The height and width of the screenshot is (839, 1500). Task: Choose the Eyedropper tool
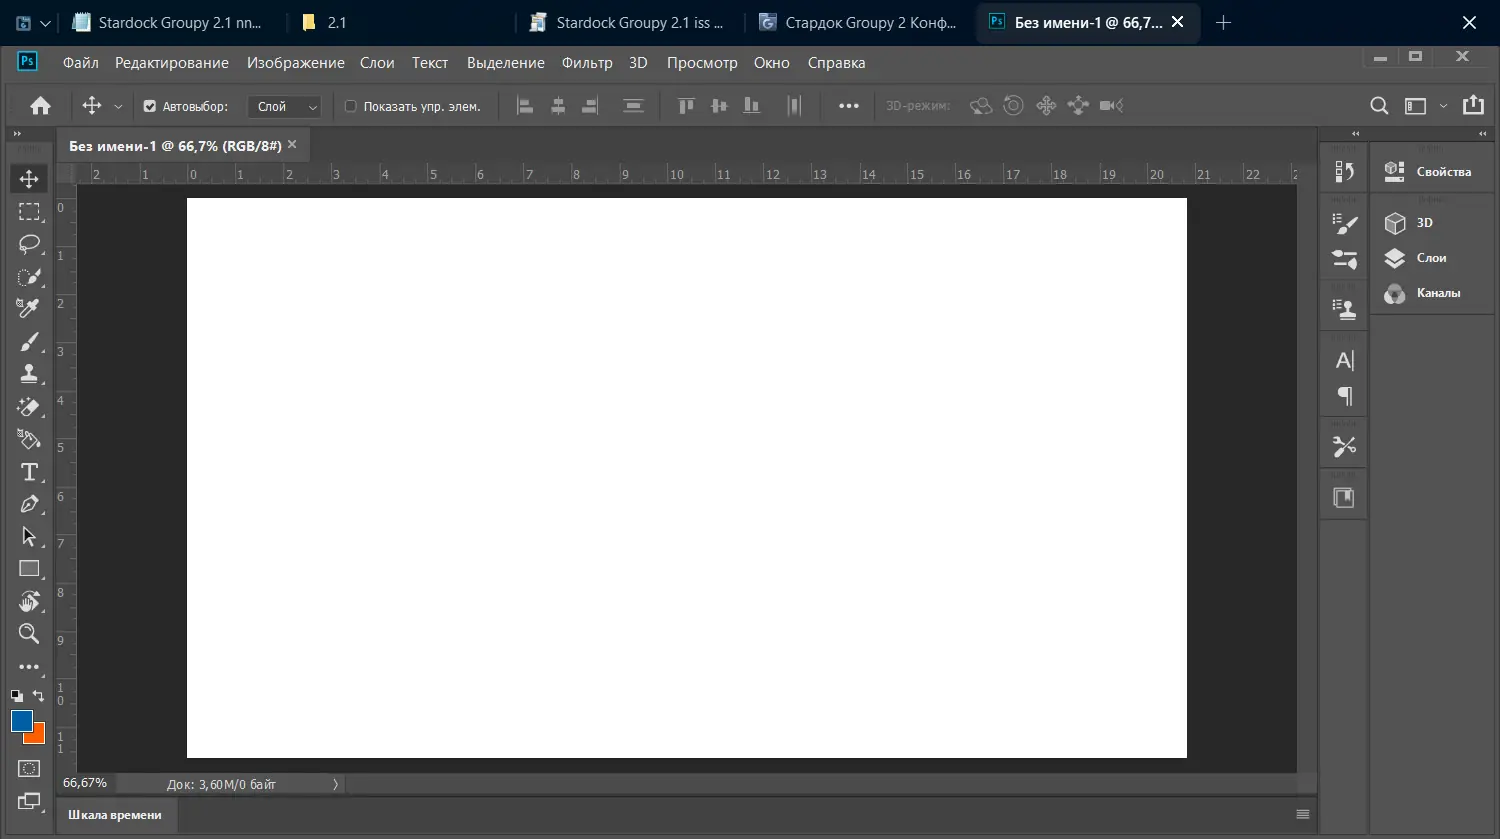click(x=29, y=308)
